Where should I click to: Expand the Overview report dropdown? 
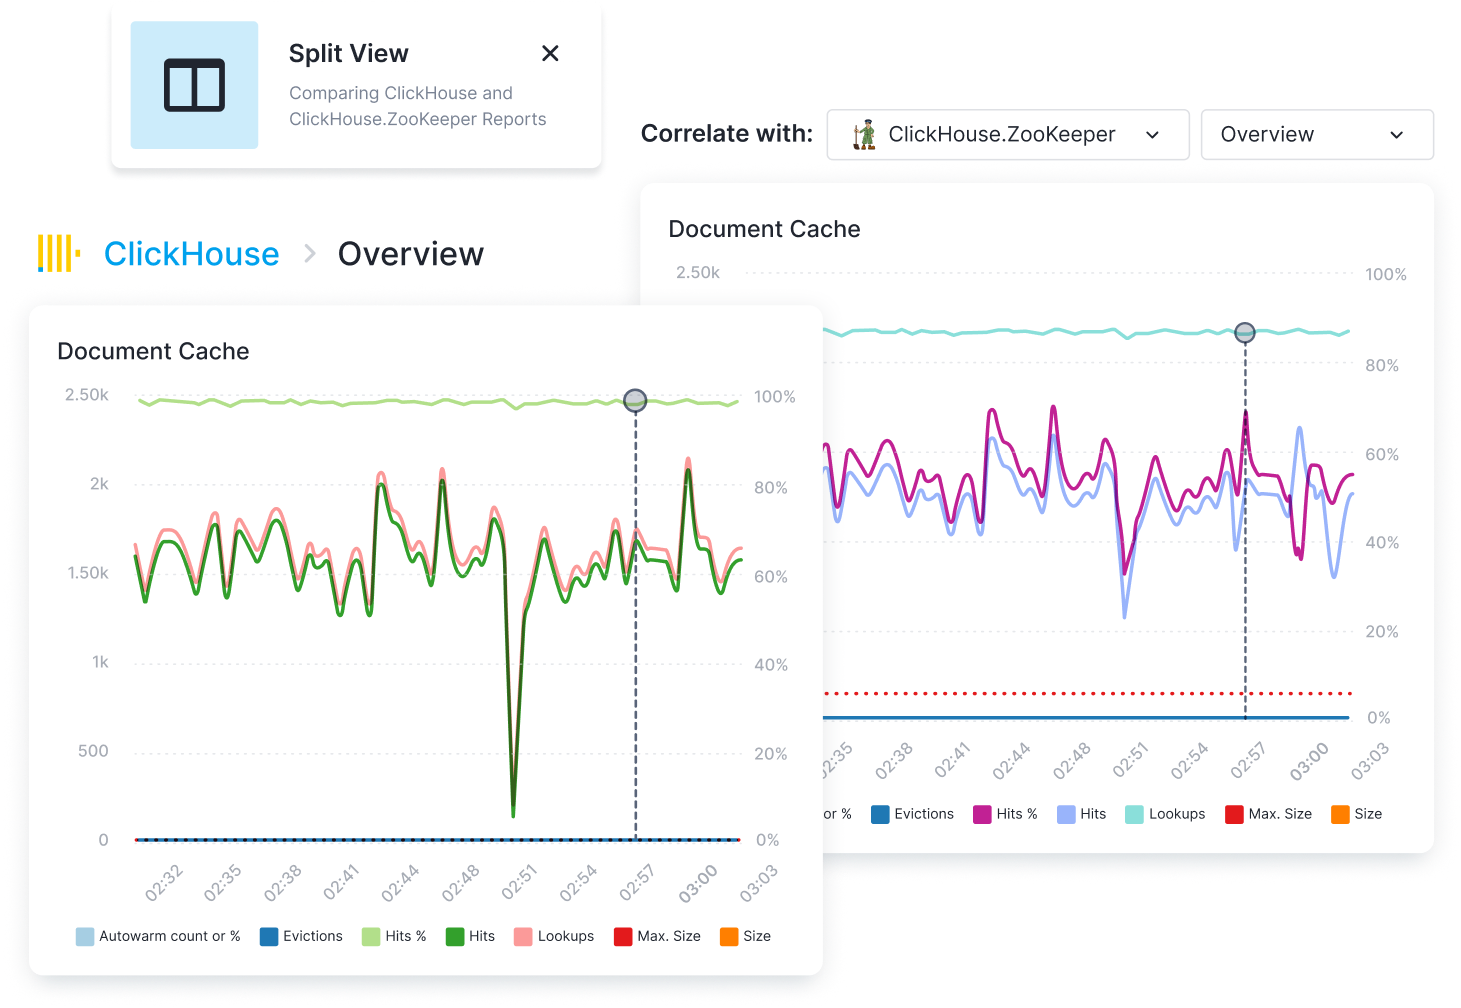point(1317,135)
